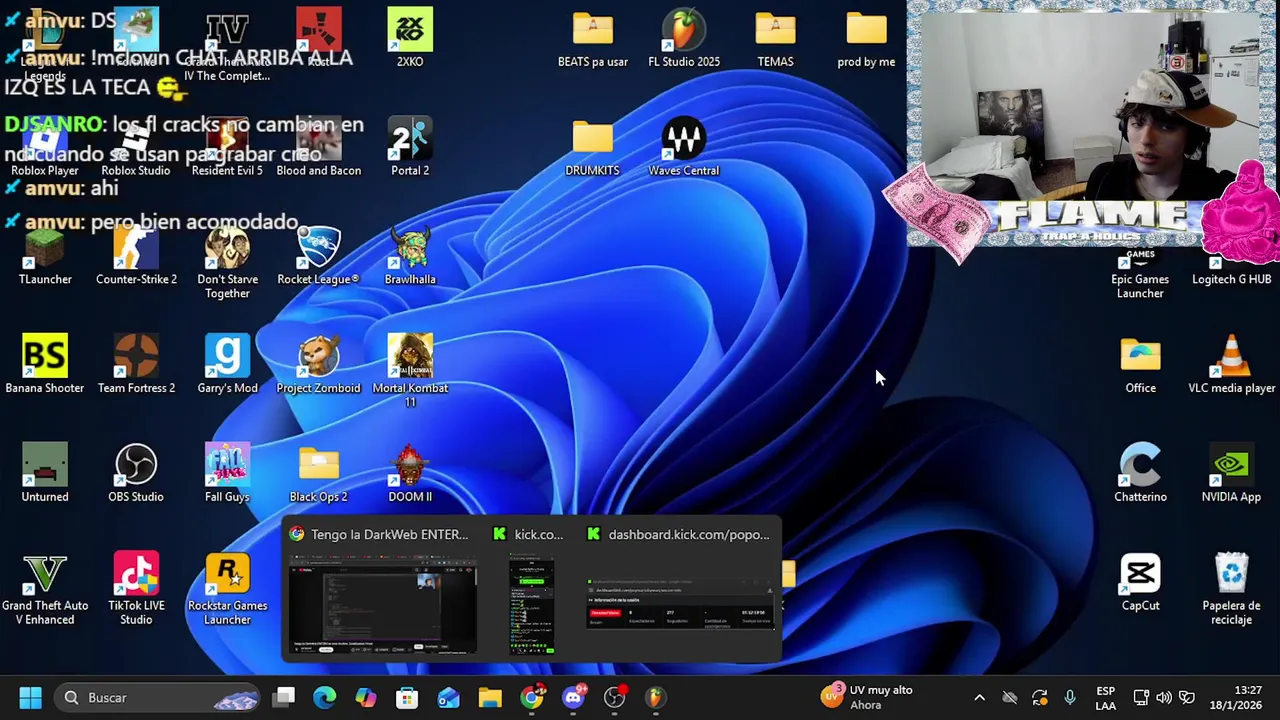Open the Office folder on desktop
1280x720 pixels.
(x=1140, y=365)
